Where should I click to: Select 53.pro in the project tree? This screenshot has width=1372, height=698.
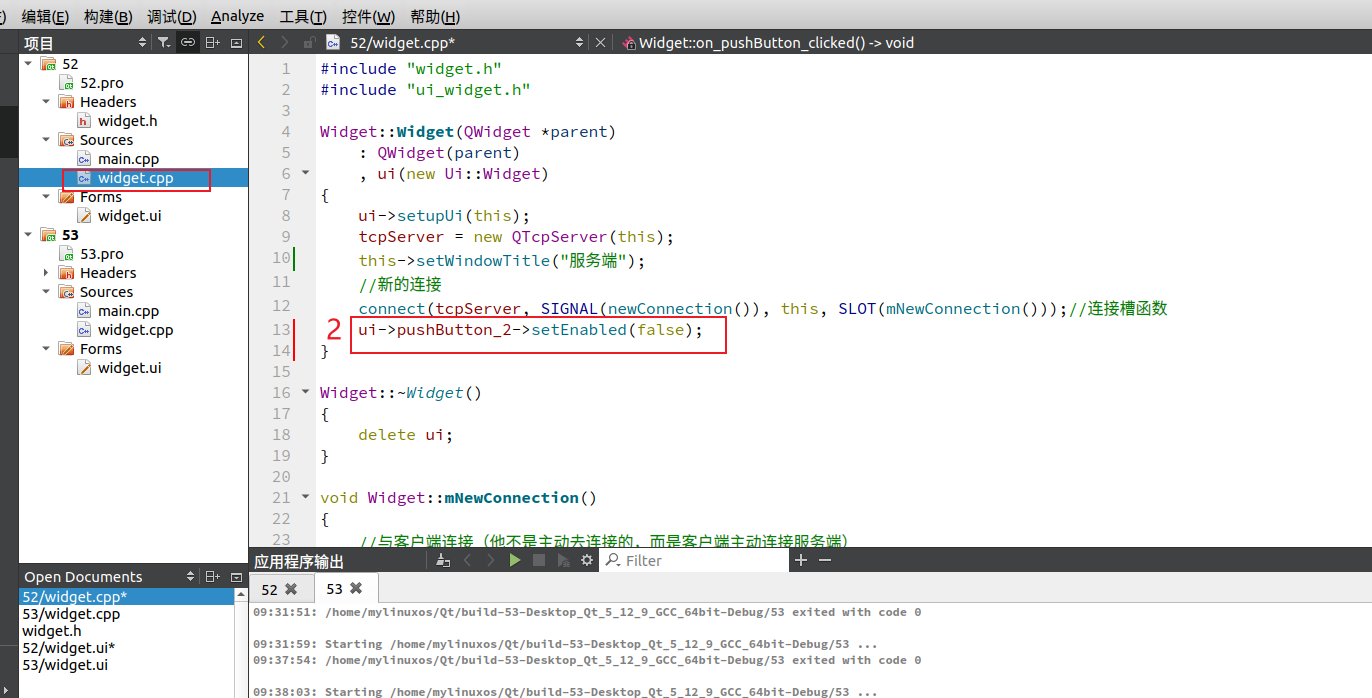click(101, 254)
